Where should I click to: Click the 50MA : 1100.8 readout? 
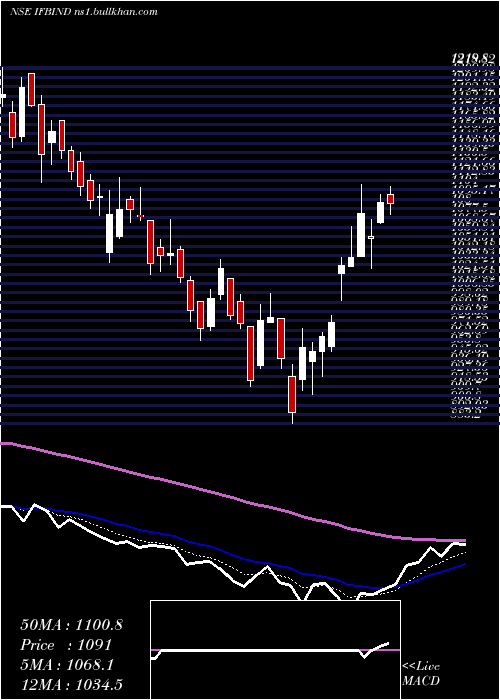click(x=71, y=625)
